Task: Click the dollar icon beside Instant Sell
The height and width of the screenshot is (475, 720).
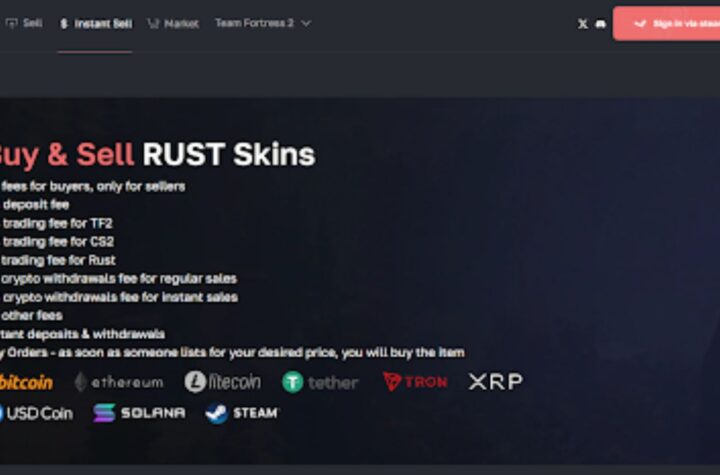Action: pos(64,24)
